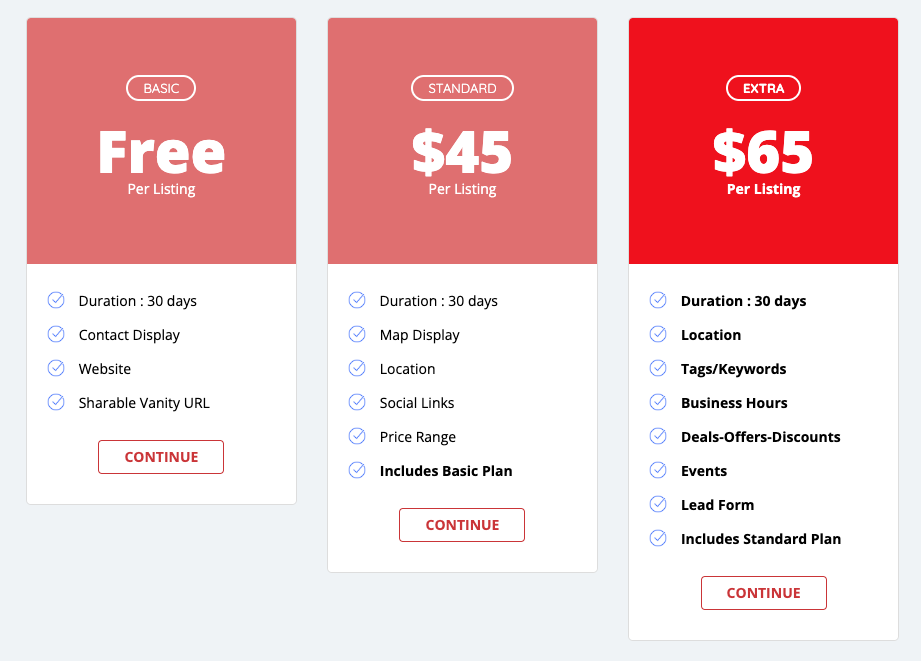
Task: Click the checkmark icon next to Price Range
Action: pos(357,436)
